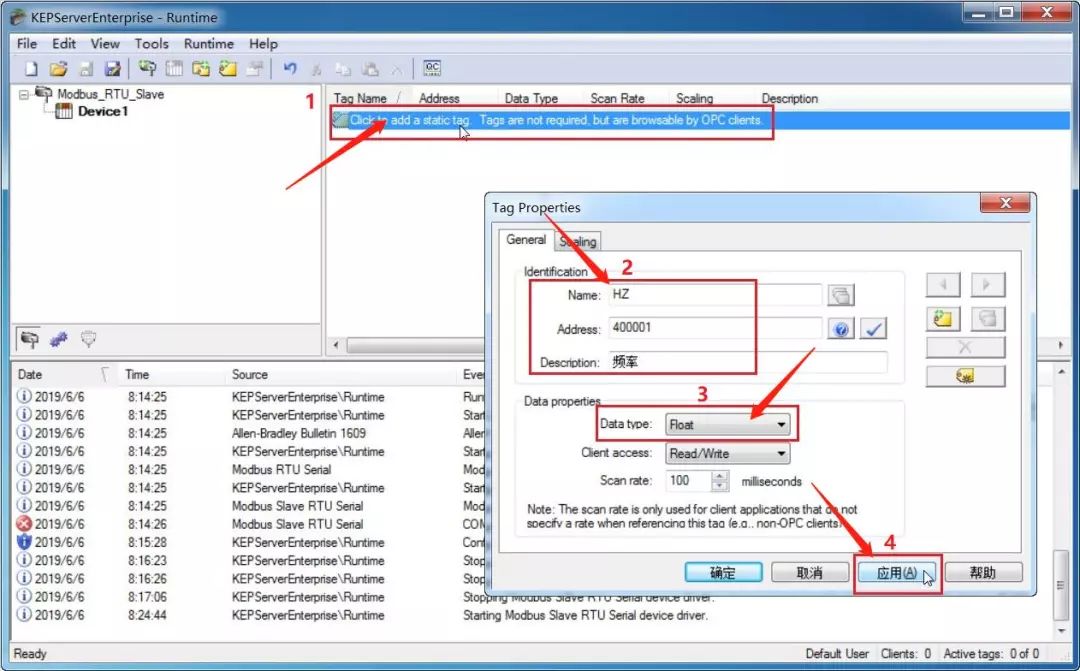This screenshot has width=1080, height=671.
Task: Open the Tools menu
Action: pyautogui.click(x=152, y=43)
